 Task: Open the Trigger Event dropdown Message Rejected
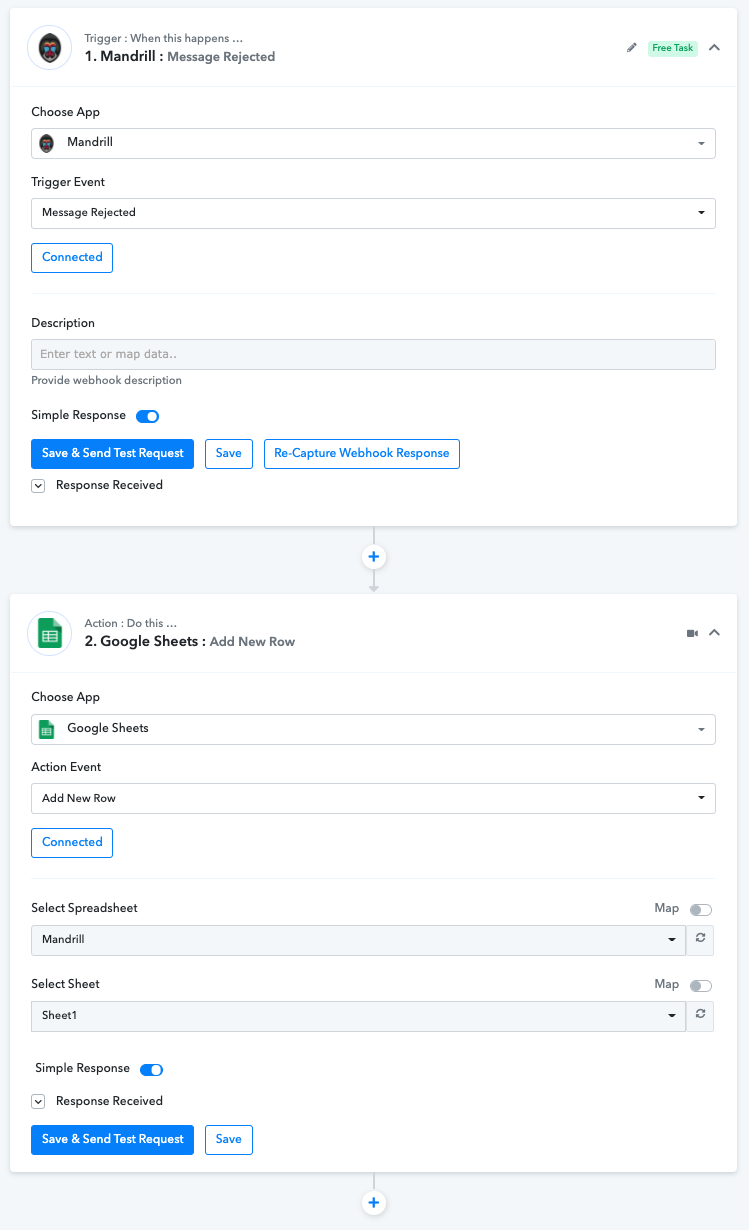tap(373, 213)
